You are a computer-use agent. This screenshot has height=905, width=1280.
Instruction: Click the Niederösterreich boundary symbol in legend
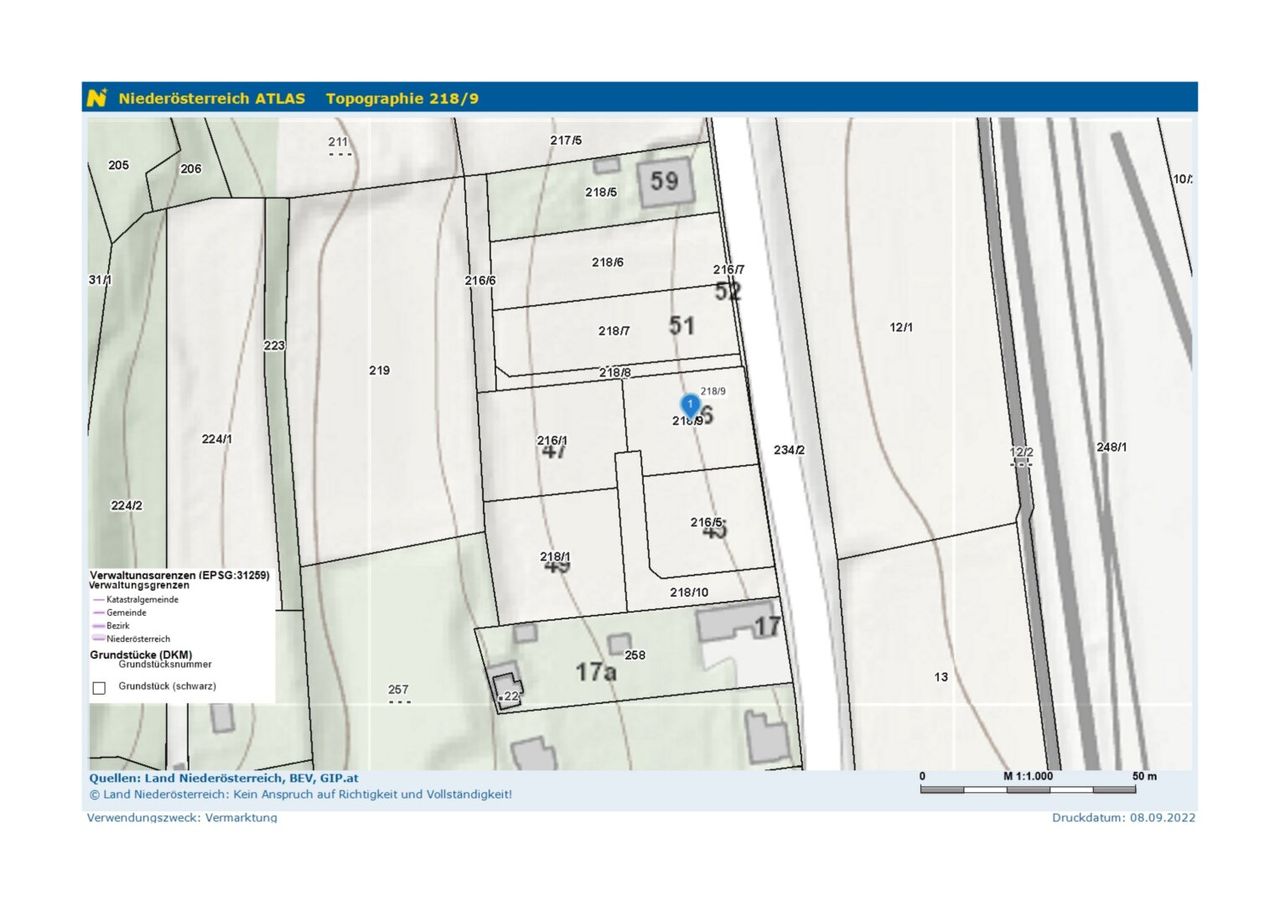pos(98,638)
